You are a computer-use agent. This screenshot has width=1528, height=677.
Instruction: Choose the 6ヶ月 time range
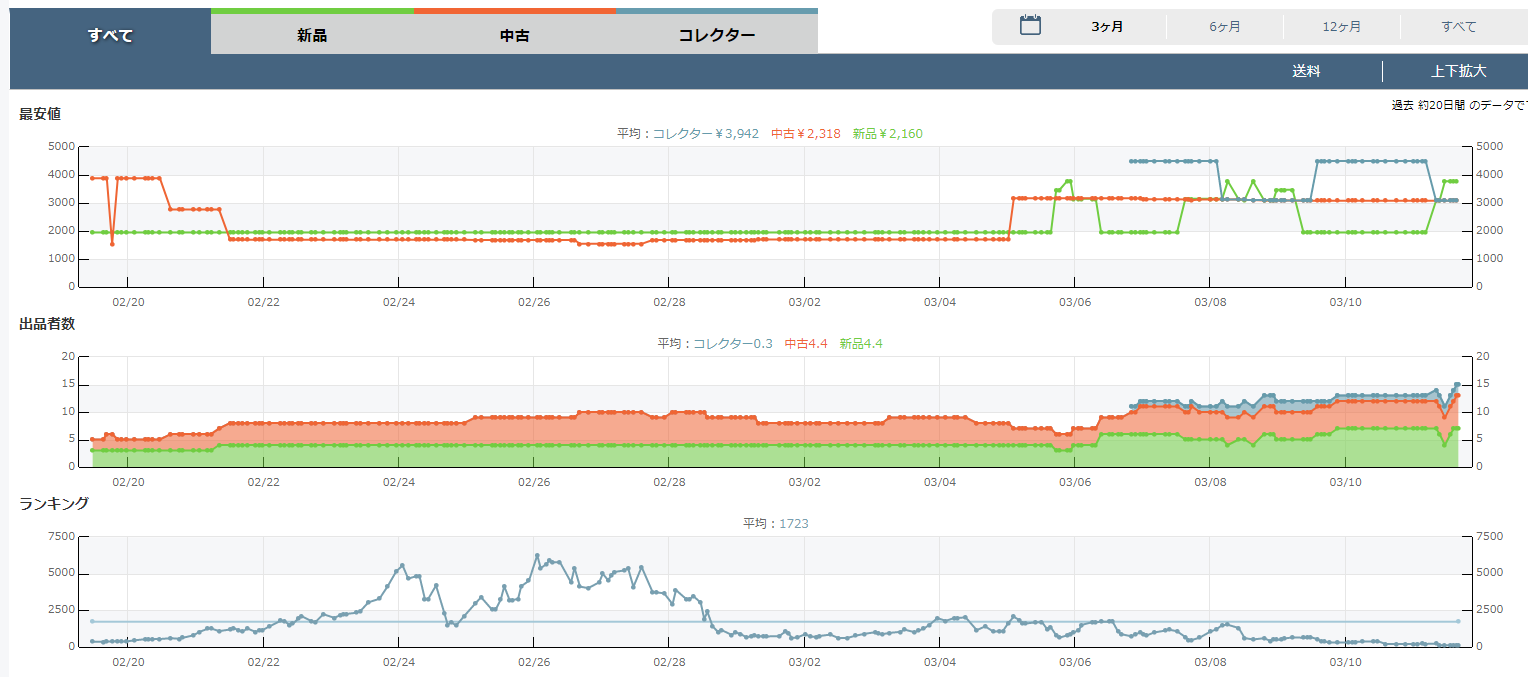(x=1224, y=27)
